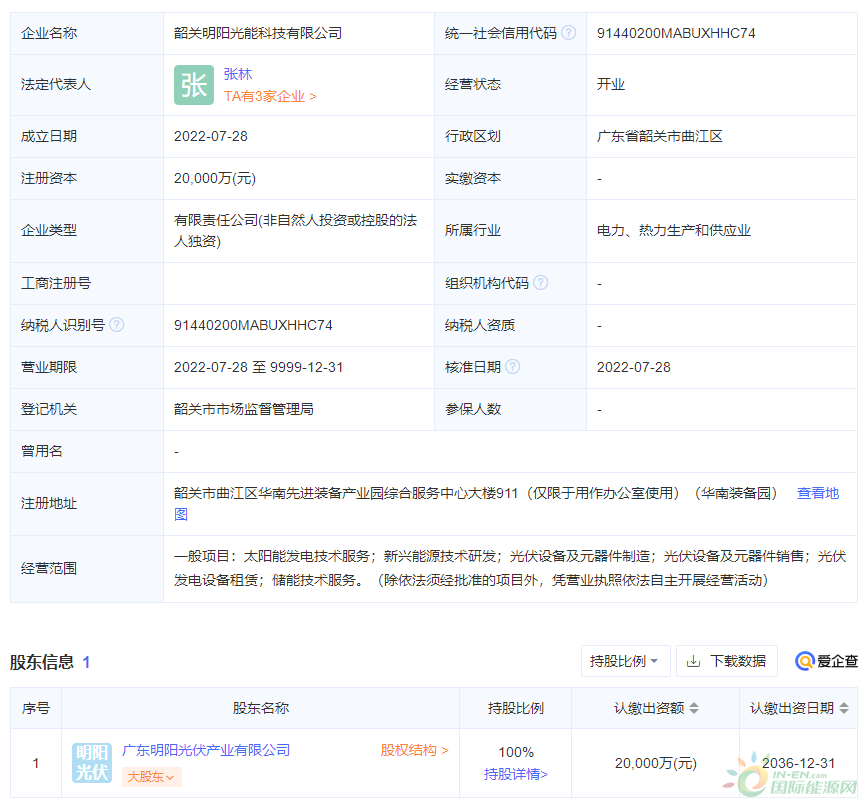Open legal representative 张林 link
The height and width of the screenshot is (802, 862).
237,74
